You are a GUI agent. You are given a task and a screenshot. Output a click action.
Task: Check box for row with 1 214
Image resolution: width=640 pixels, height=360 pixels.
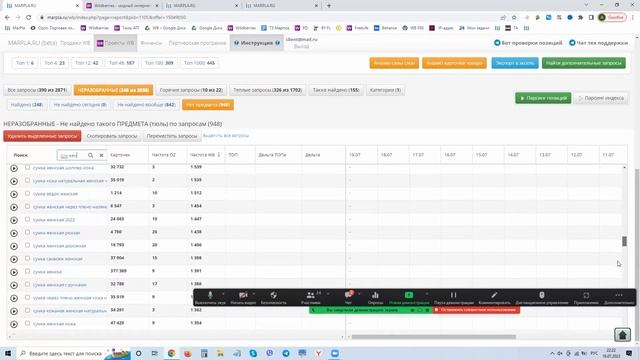[27, 193]
